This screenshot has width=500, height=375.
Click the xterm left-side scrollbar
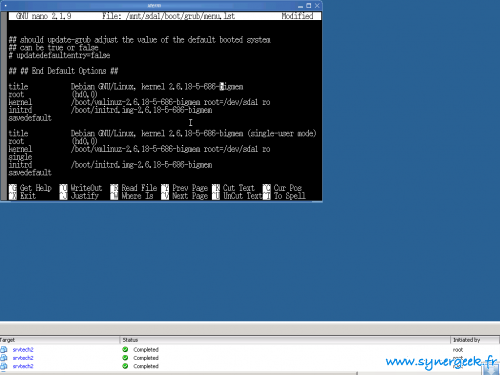(x=4, y=106)
